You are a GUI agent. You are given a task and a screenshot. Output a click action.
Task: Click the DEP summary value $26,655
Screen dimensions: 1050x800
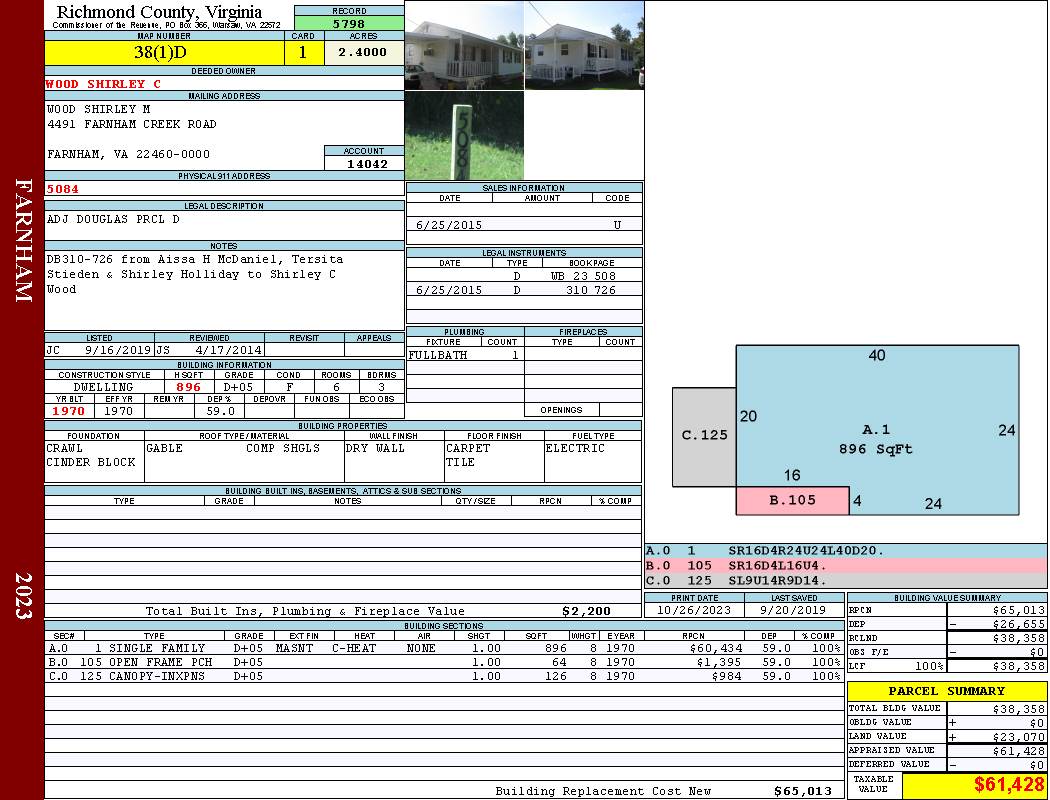tap(1019, 624)
